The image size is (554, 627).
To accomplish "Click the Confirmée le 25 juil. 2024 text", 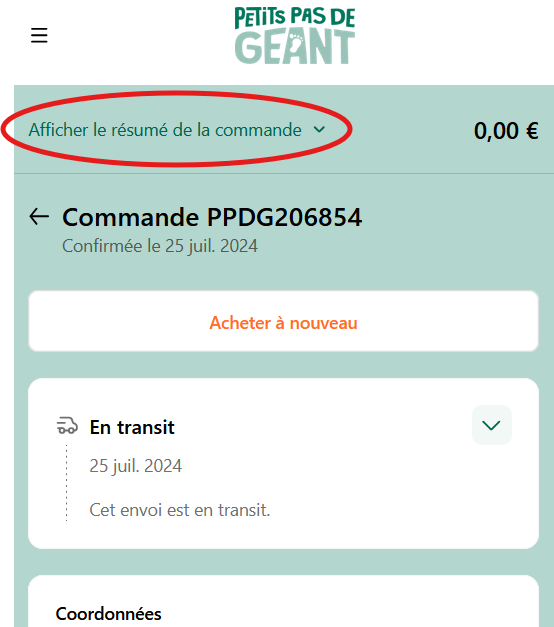I will [x=160, y=246].
